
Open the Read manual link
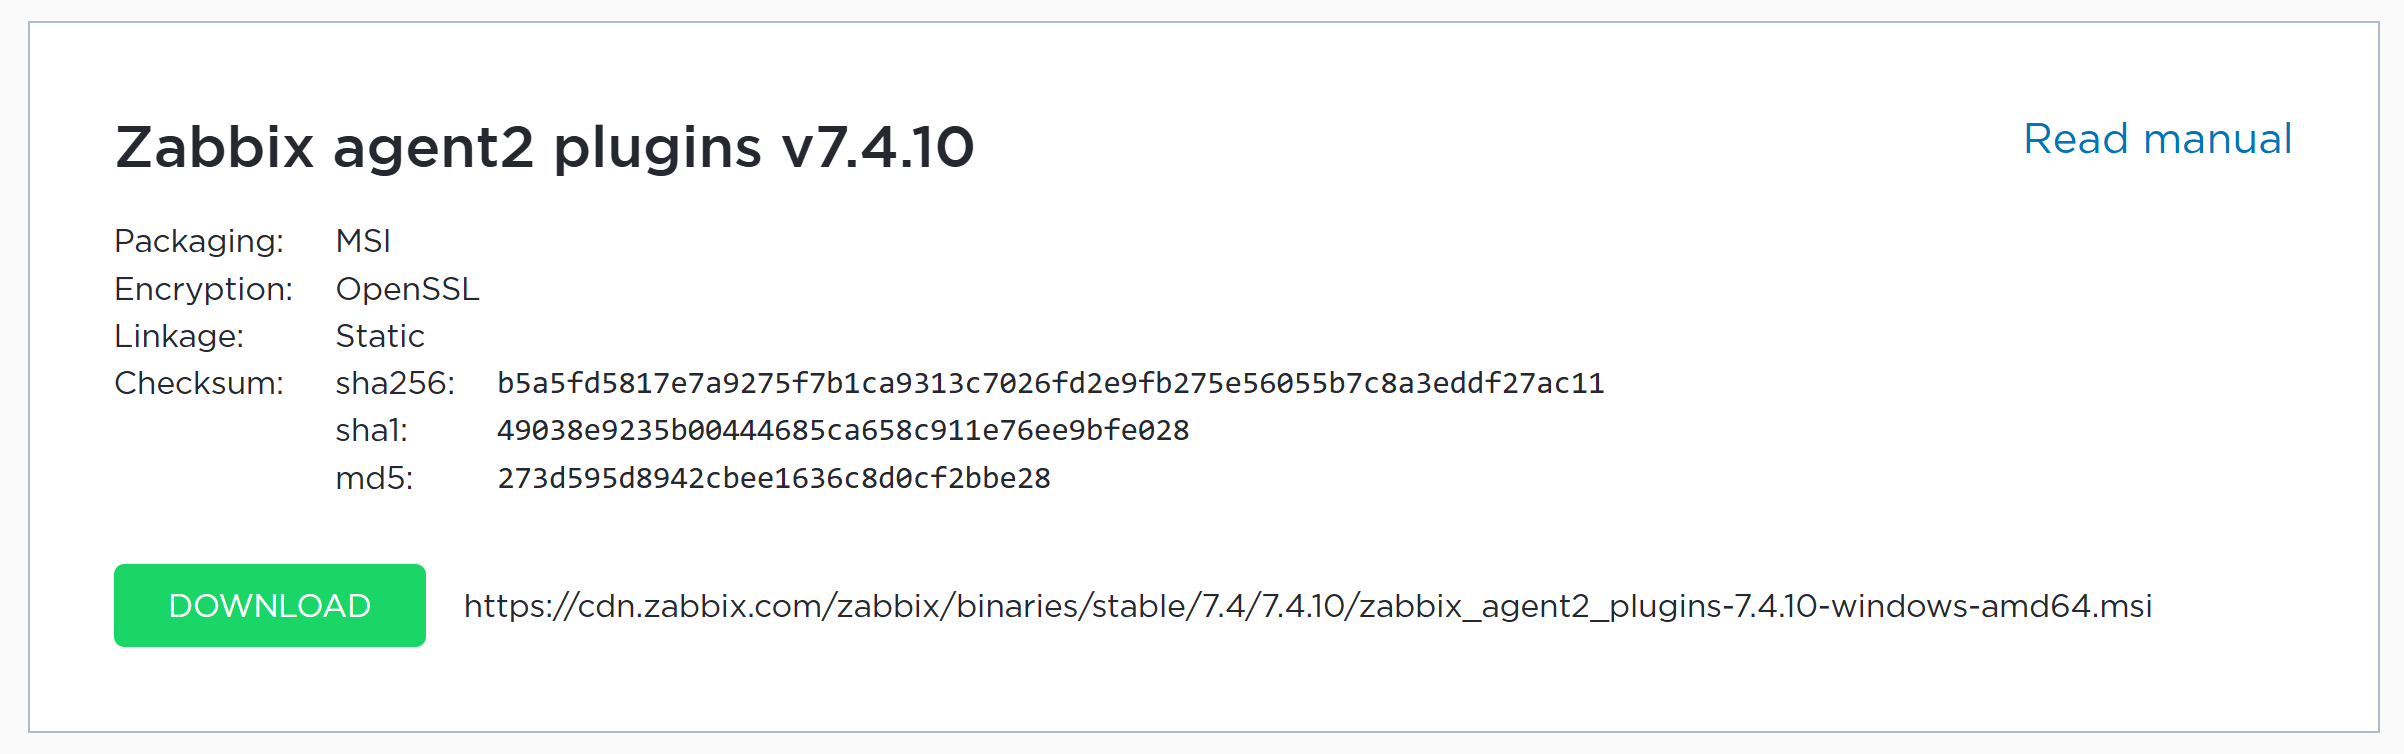pyautogui.click(x=2157, y=139)
